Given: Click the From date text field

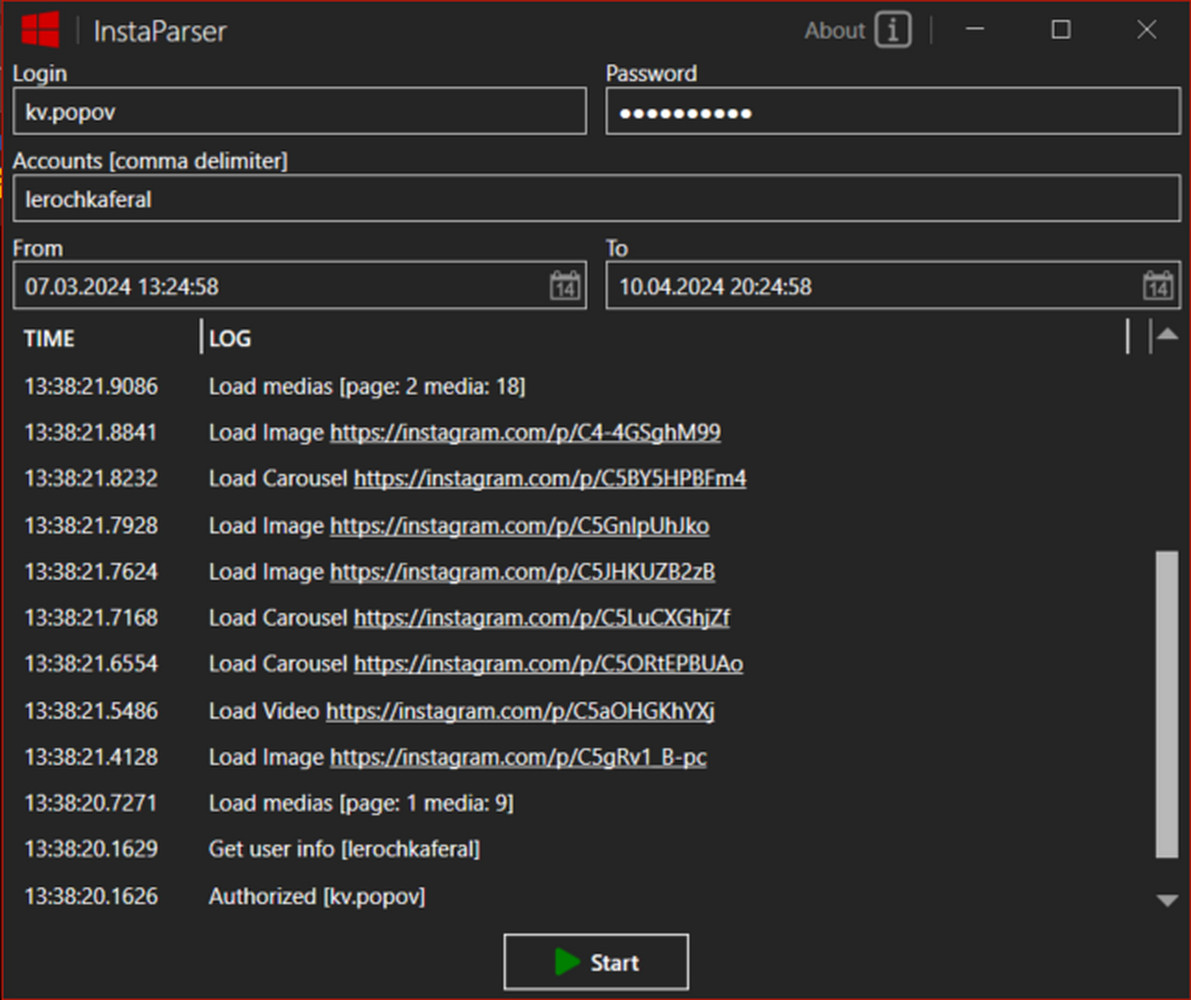Looking at the screenshot, I should [x=280, y=287].
